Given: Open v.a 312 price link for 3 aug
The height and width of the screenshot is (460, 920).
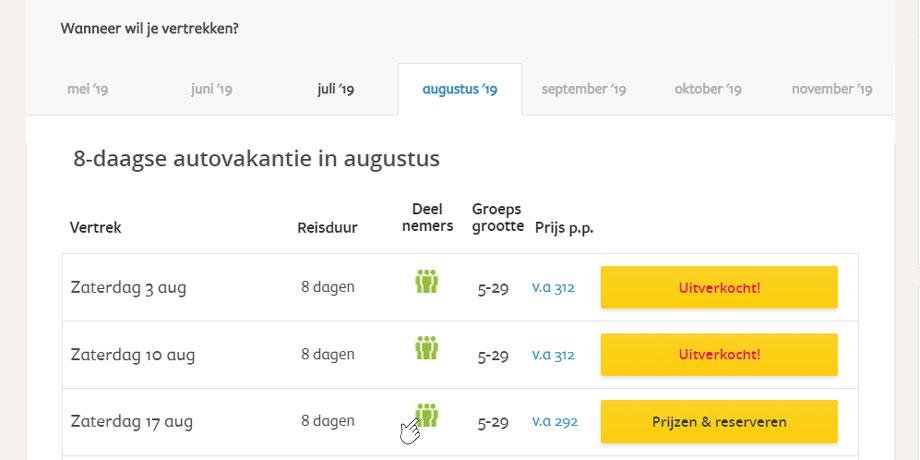Looking at the screenshot, I should pyautogui.click(x=553, y=288).
